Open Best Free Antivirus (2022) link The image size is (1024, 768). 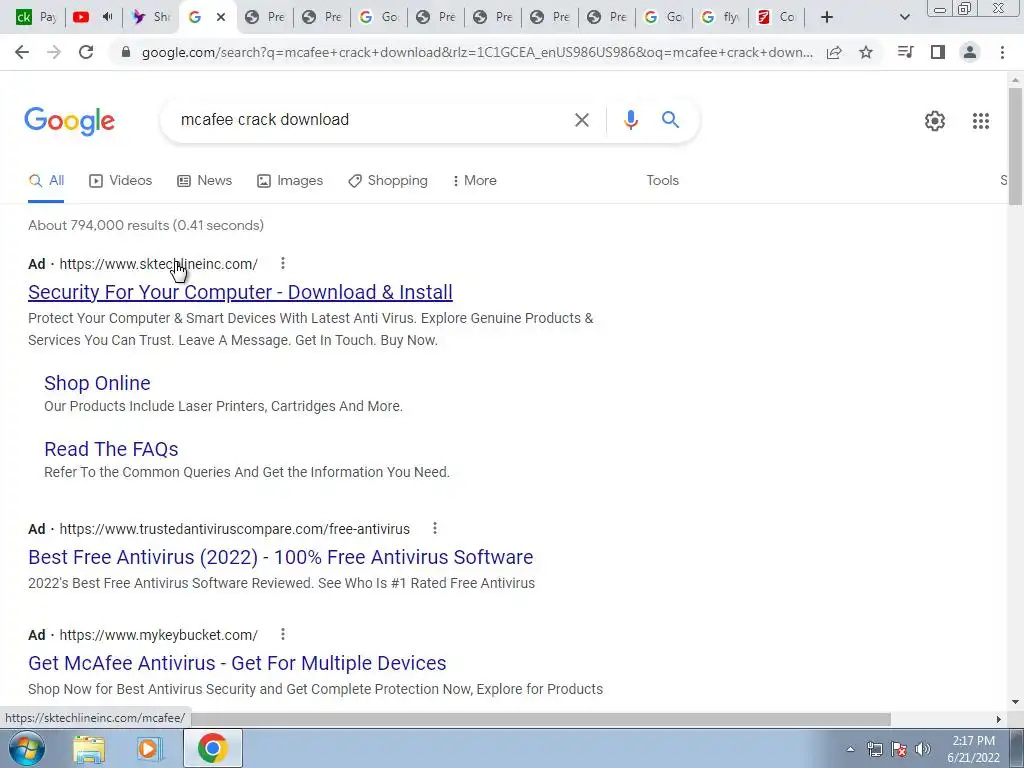tap(281, 557)
